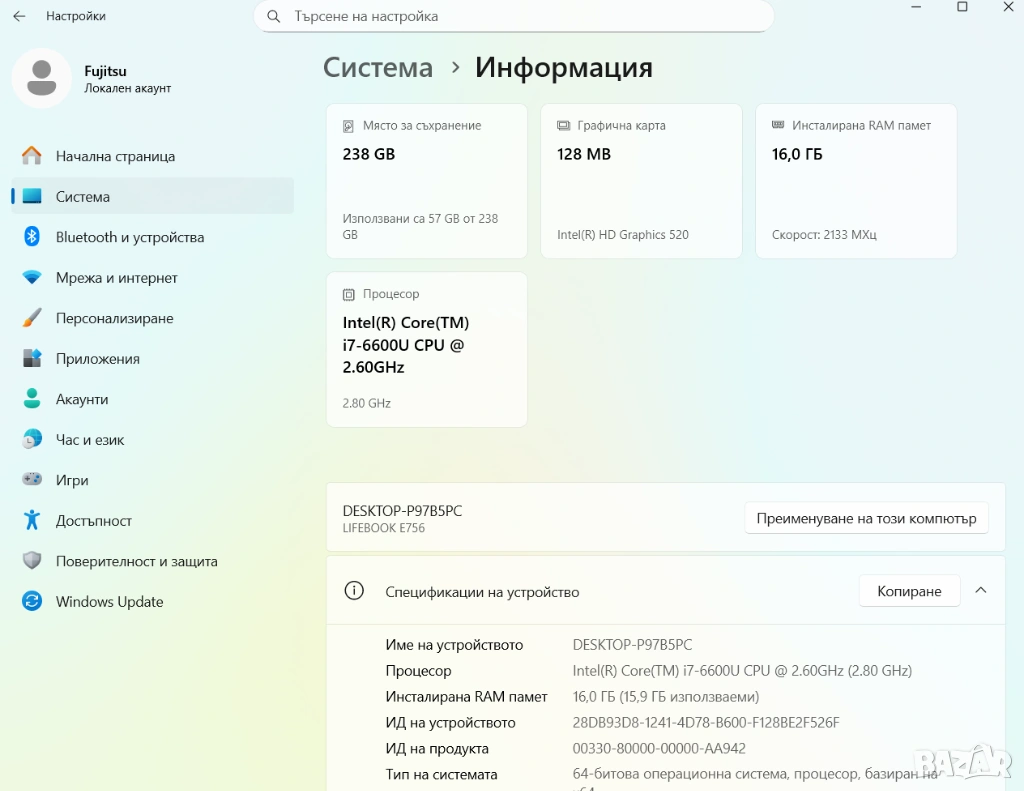Screen dimensions: 1024x791
Task: Open Час и език settings
Action: coord(90,440)
